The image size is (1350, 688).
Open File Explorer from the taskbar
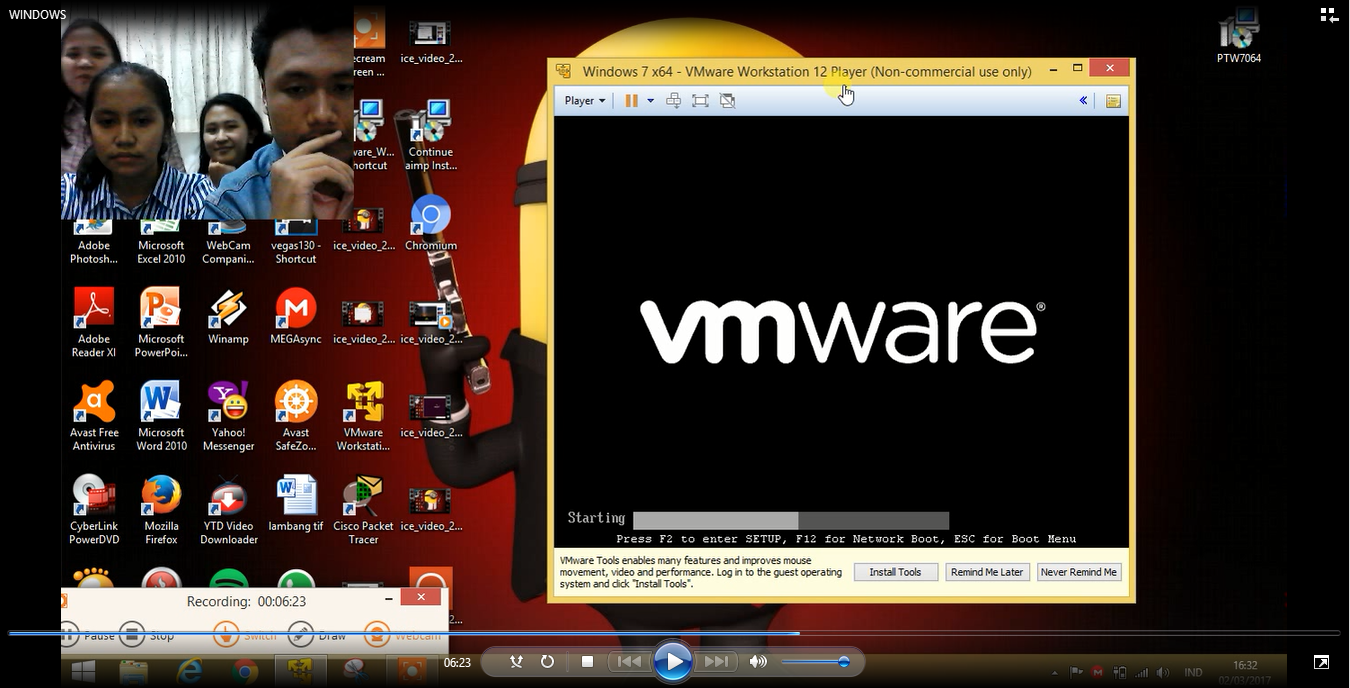pos(133,669)
